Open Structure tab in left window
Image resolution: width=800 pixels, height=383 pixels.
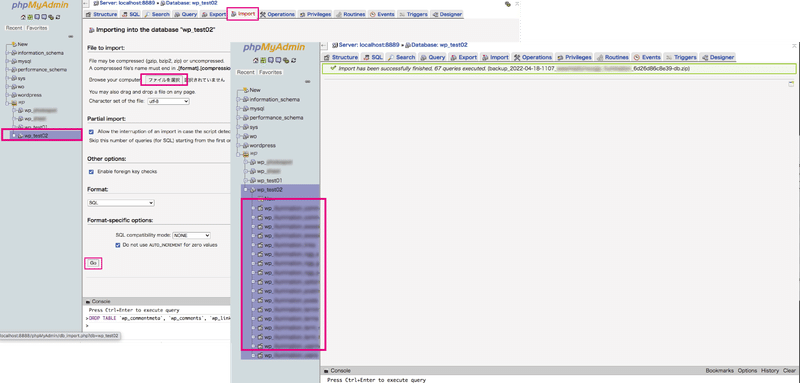[x=102, y=14]
